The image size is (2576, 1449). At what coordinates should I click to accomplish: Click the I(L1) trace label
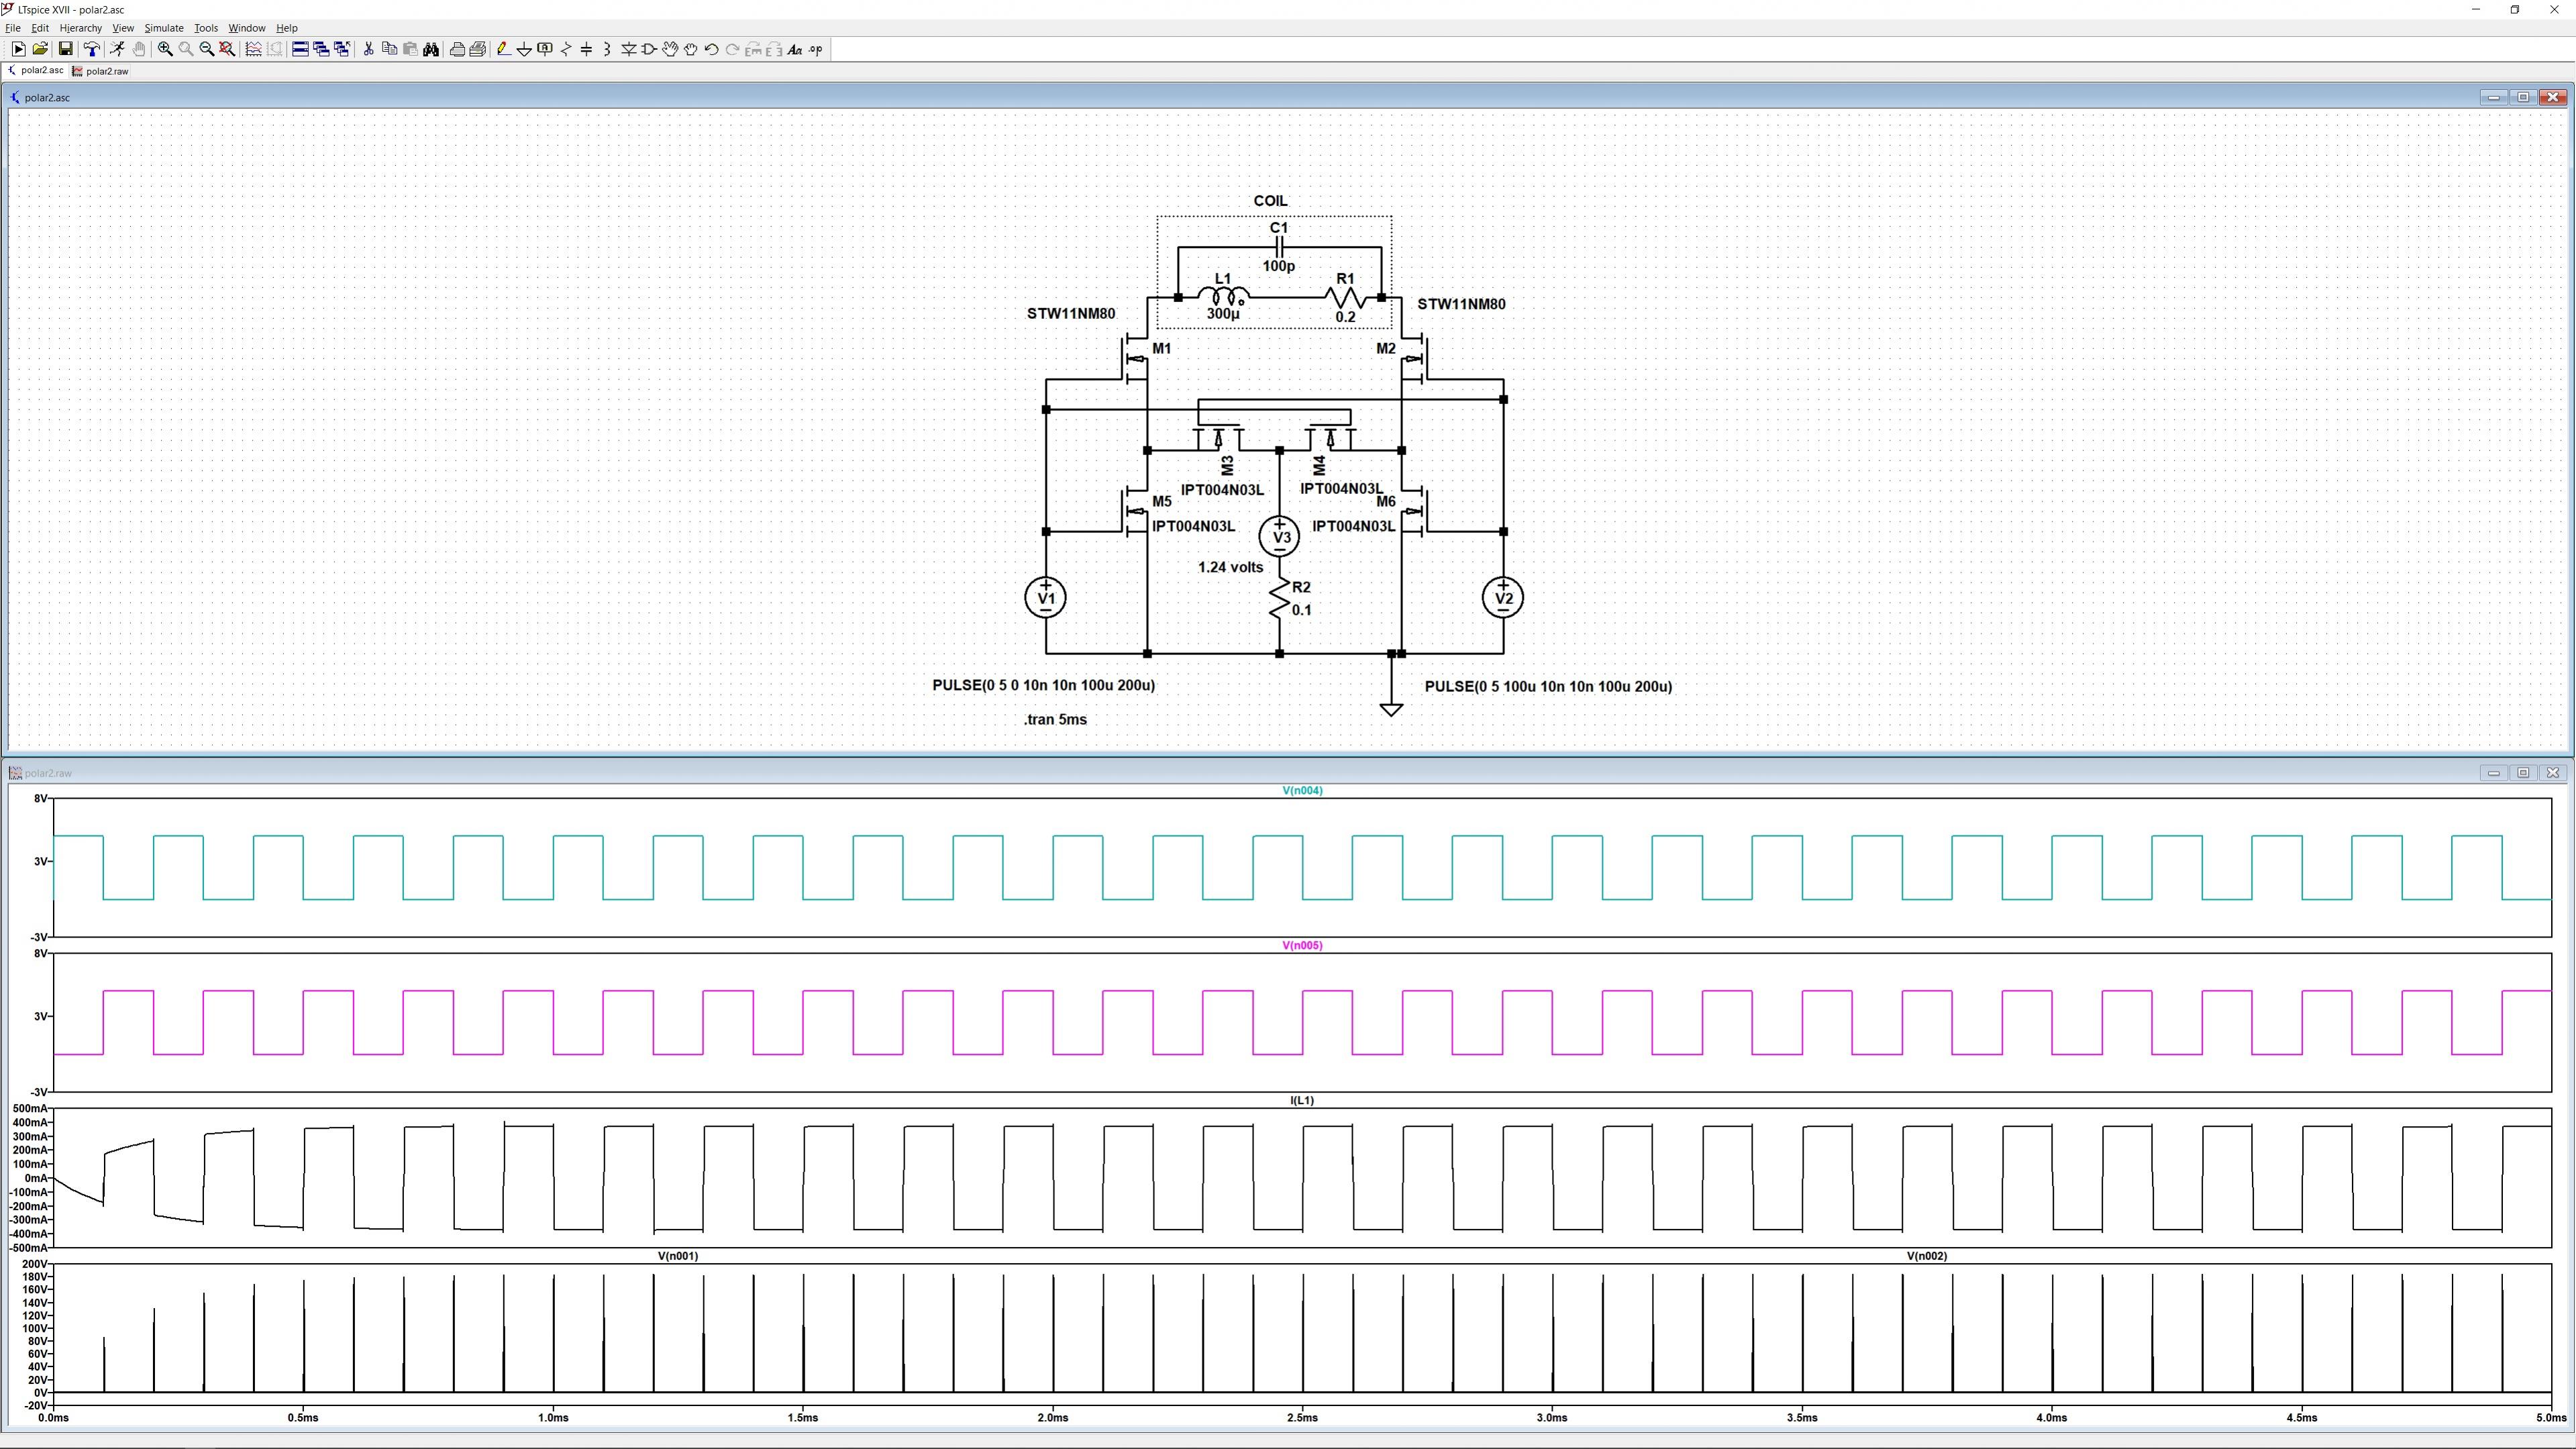point(1301,1100)
